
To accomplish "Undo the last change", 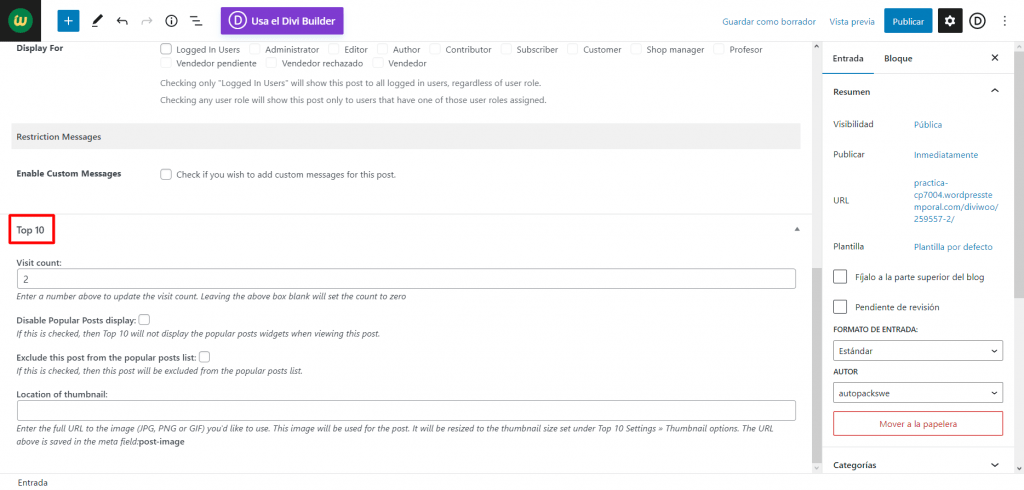I will 122,21.
